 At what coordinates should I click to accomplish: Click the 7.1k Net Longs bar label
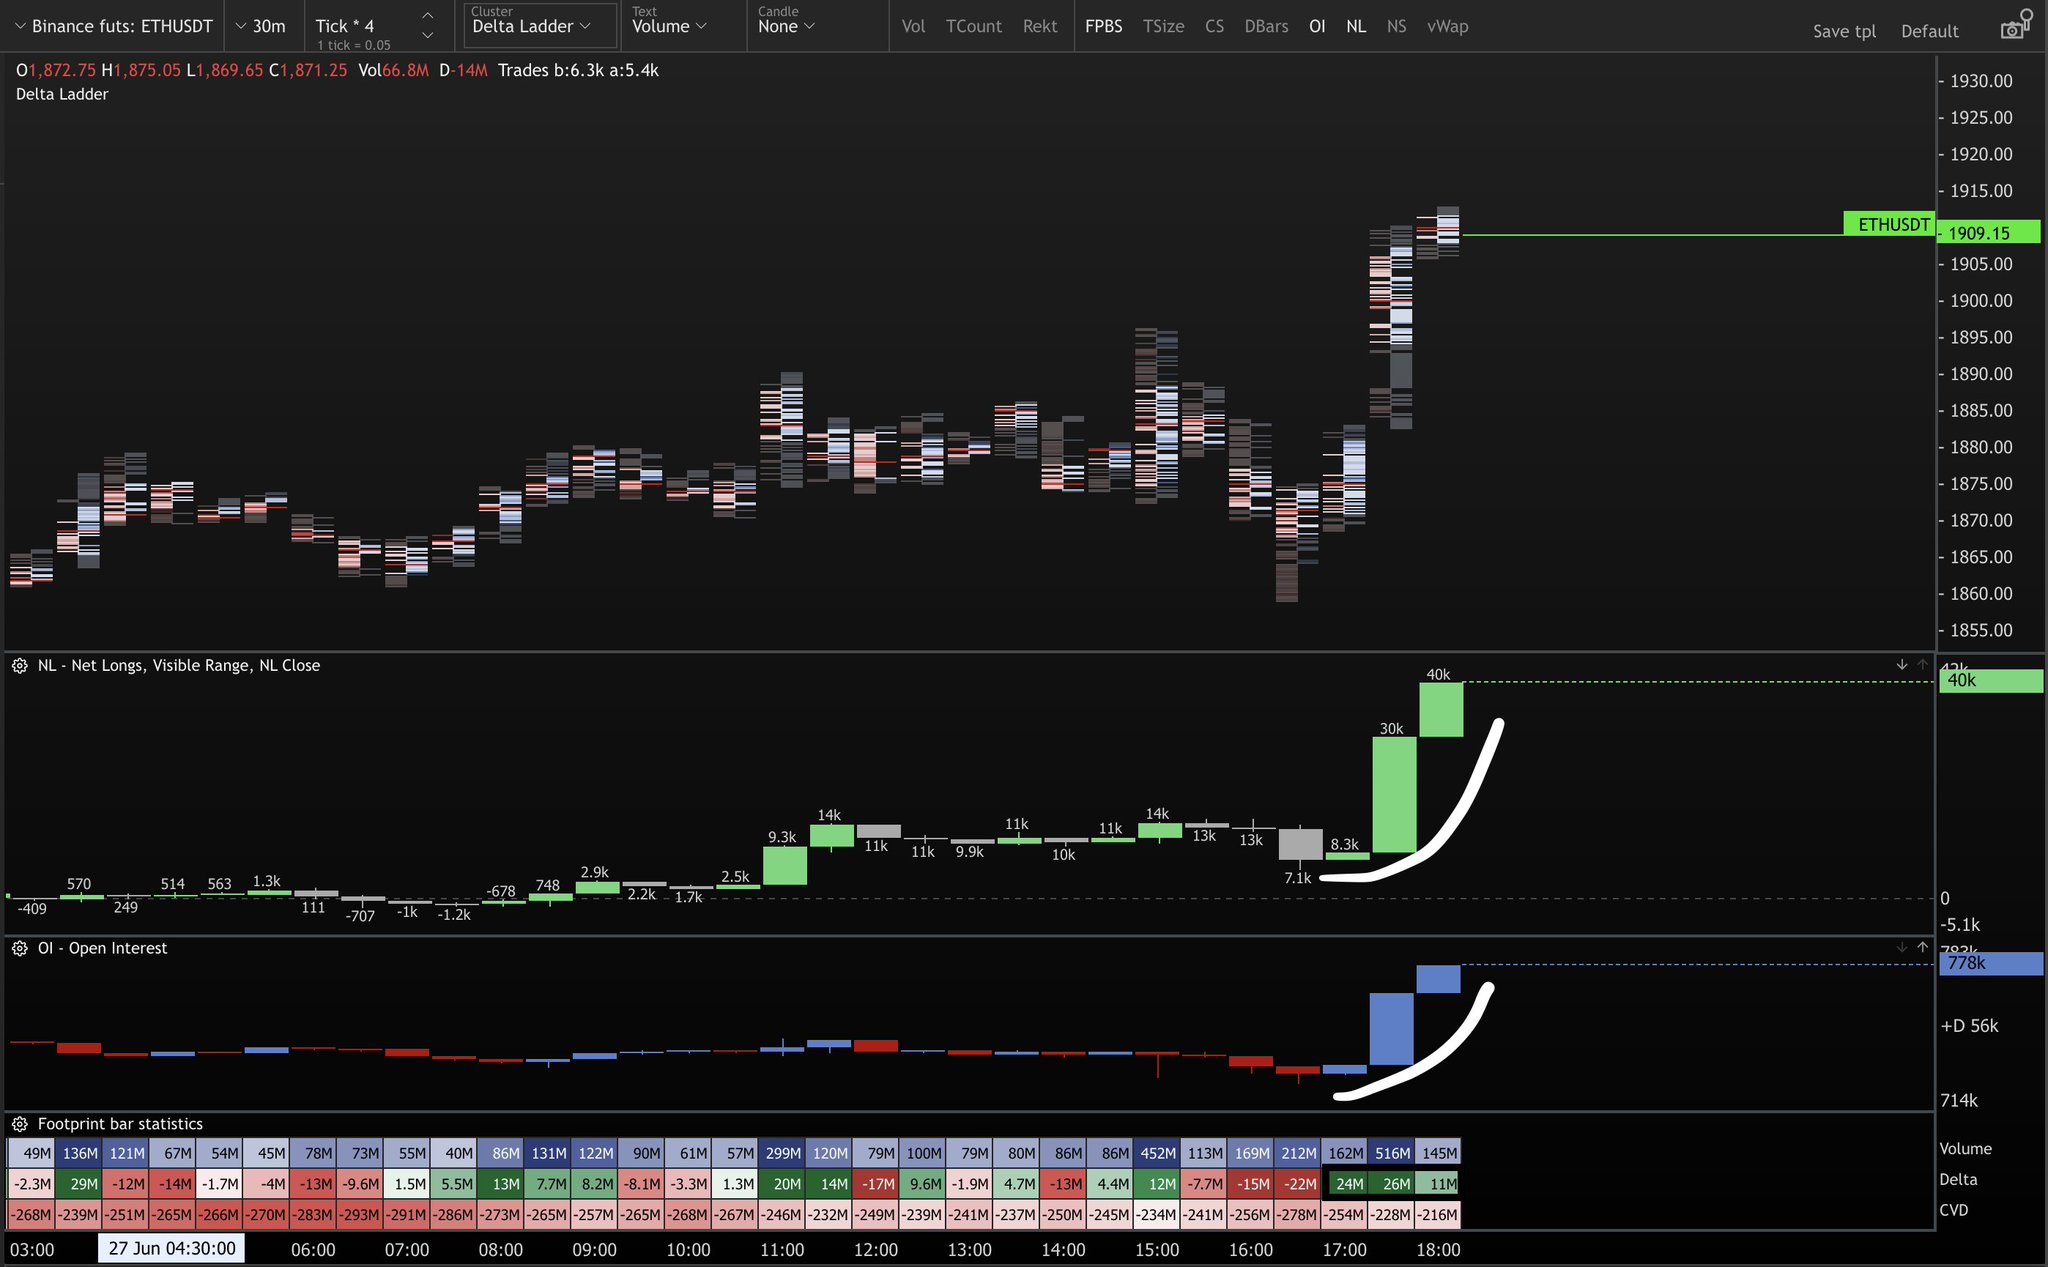click(1297, 878)
